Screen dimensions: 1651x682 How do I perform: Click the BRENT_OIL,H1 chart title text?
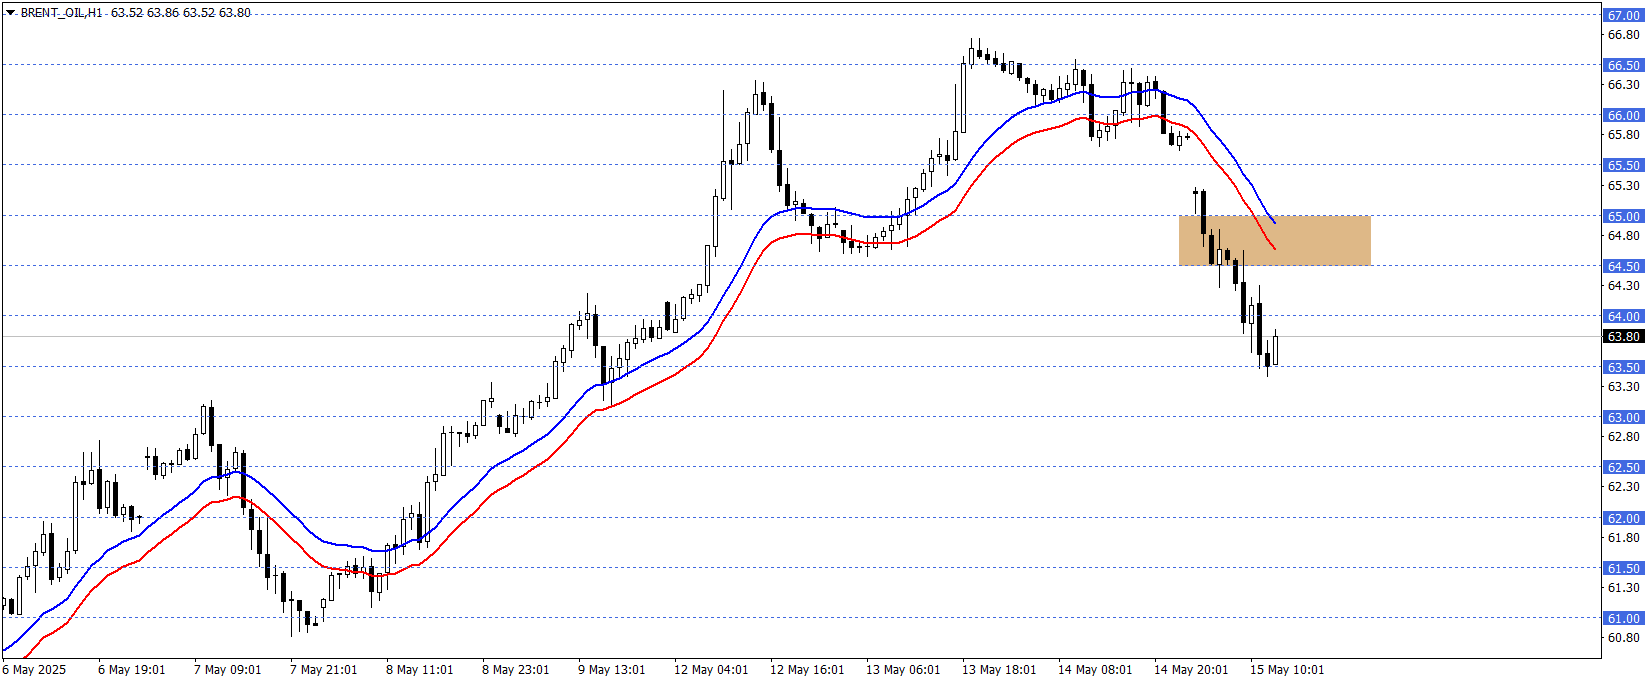coord(62,13)
